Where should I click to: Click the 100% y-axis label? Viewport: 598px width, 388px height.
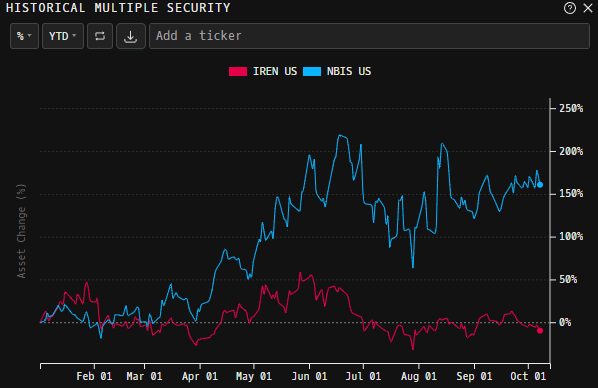[571, 237]
